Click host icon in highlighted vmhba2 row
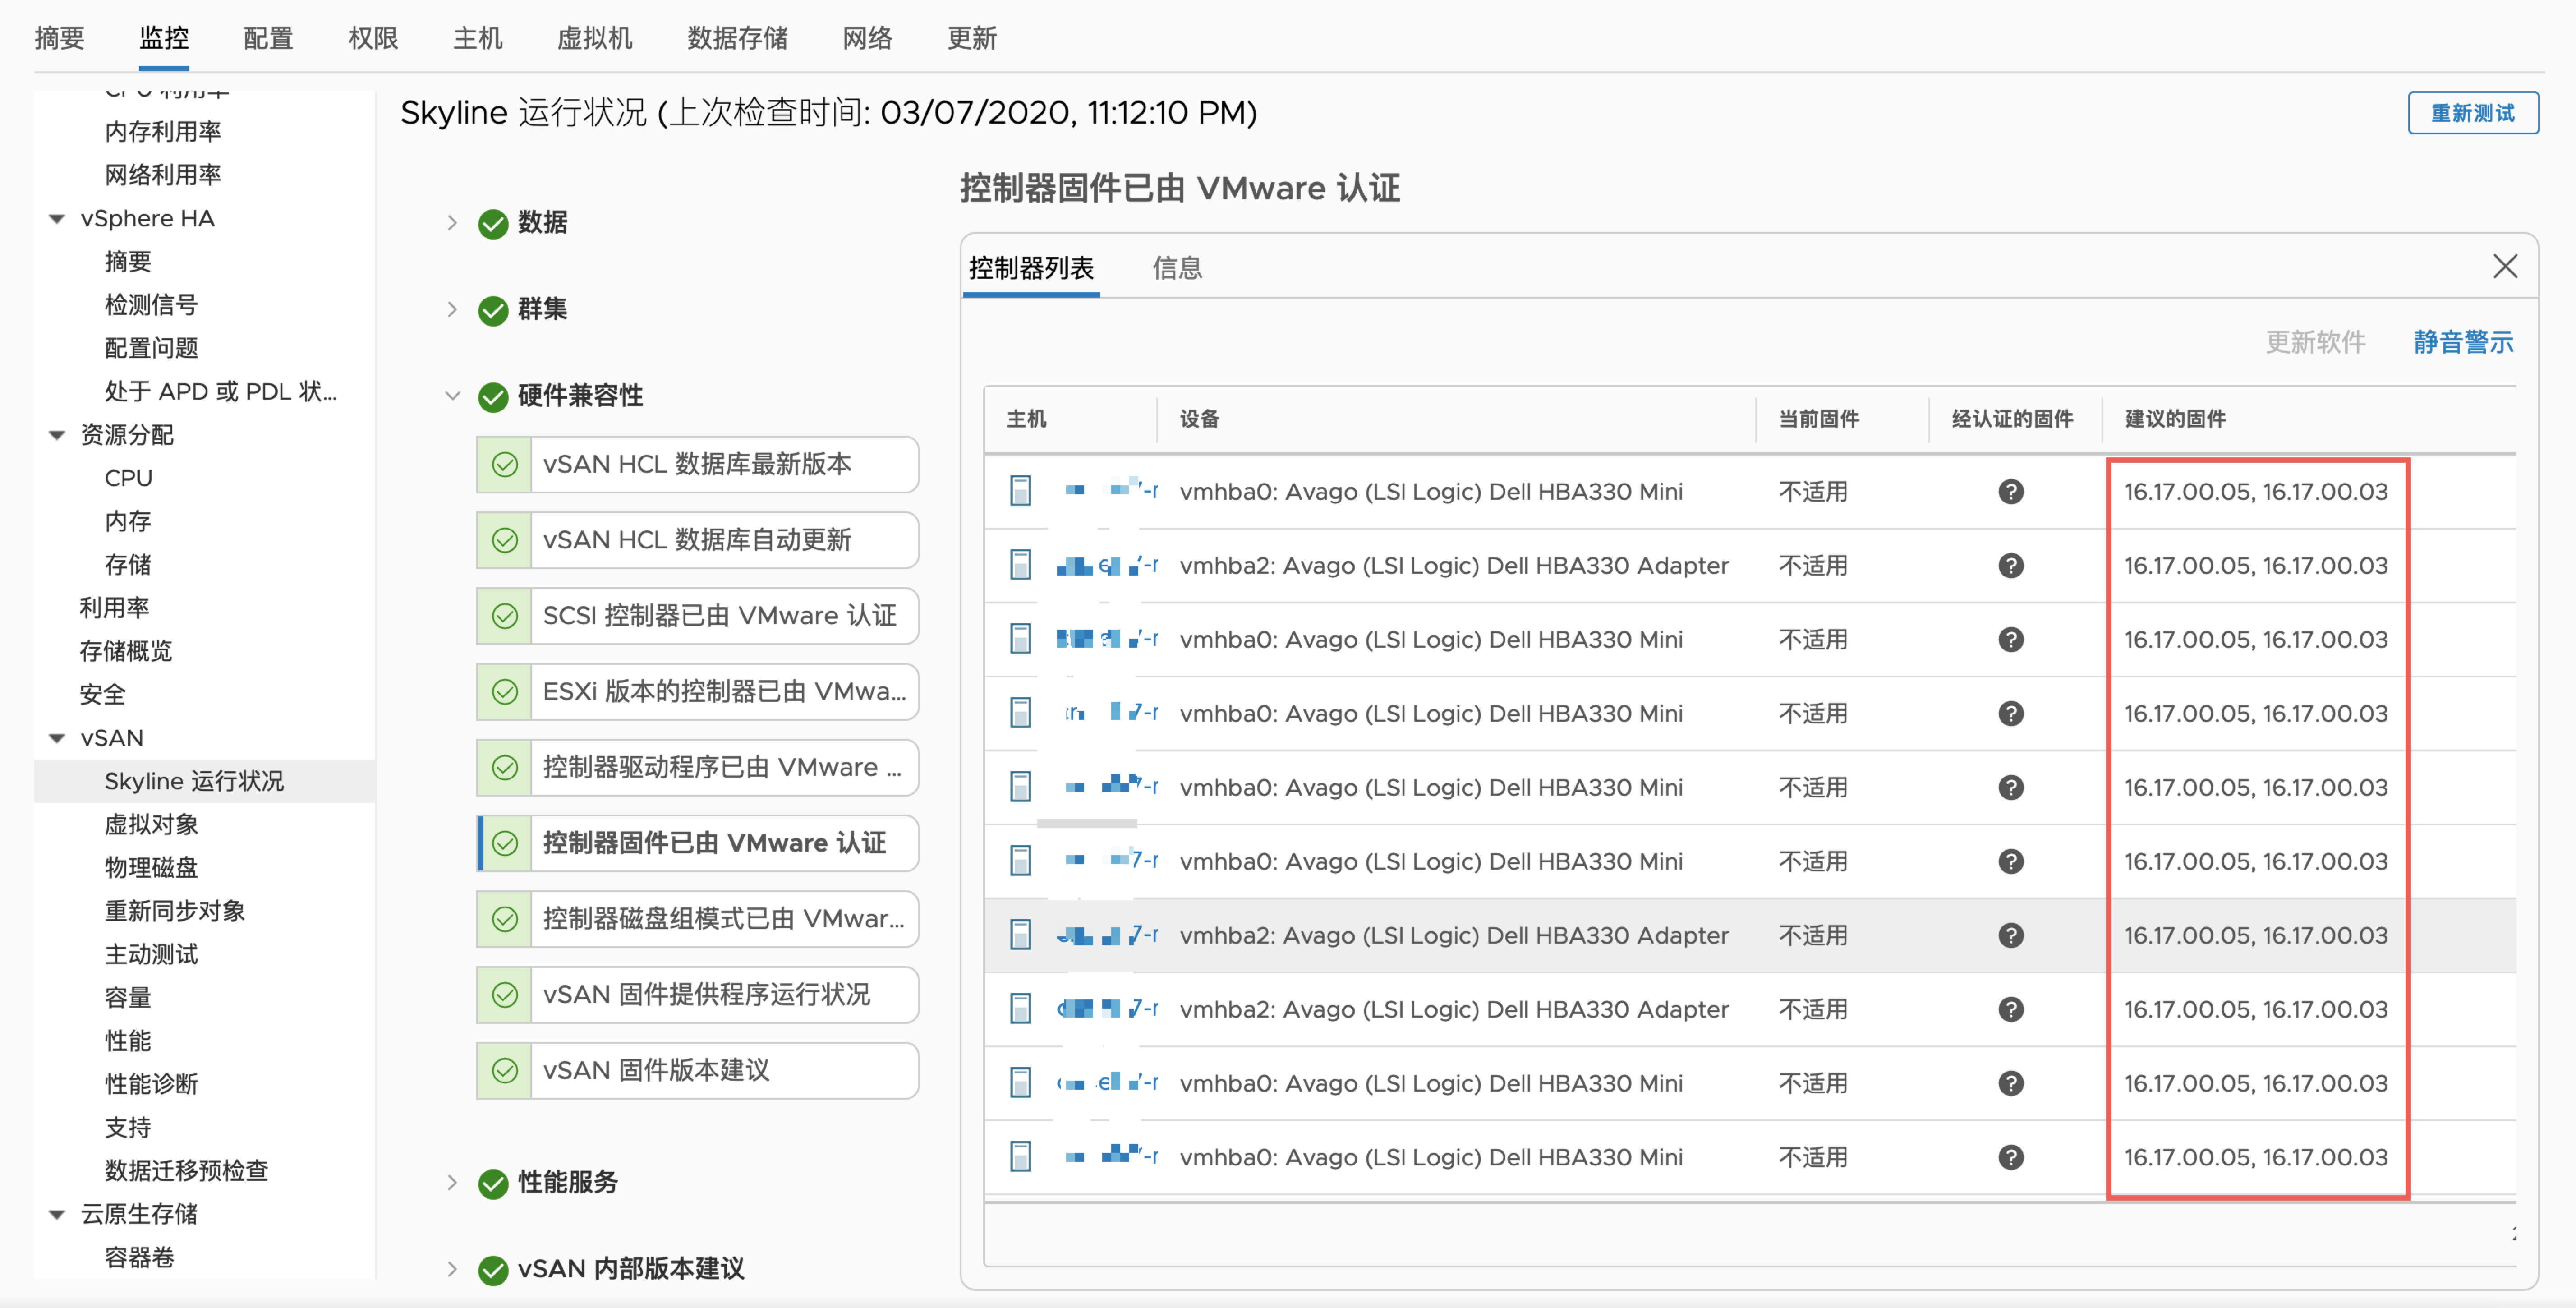This screenshot has height=1308, width=2576. [1020, 935]
